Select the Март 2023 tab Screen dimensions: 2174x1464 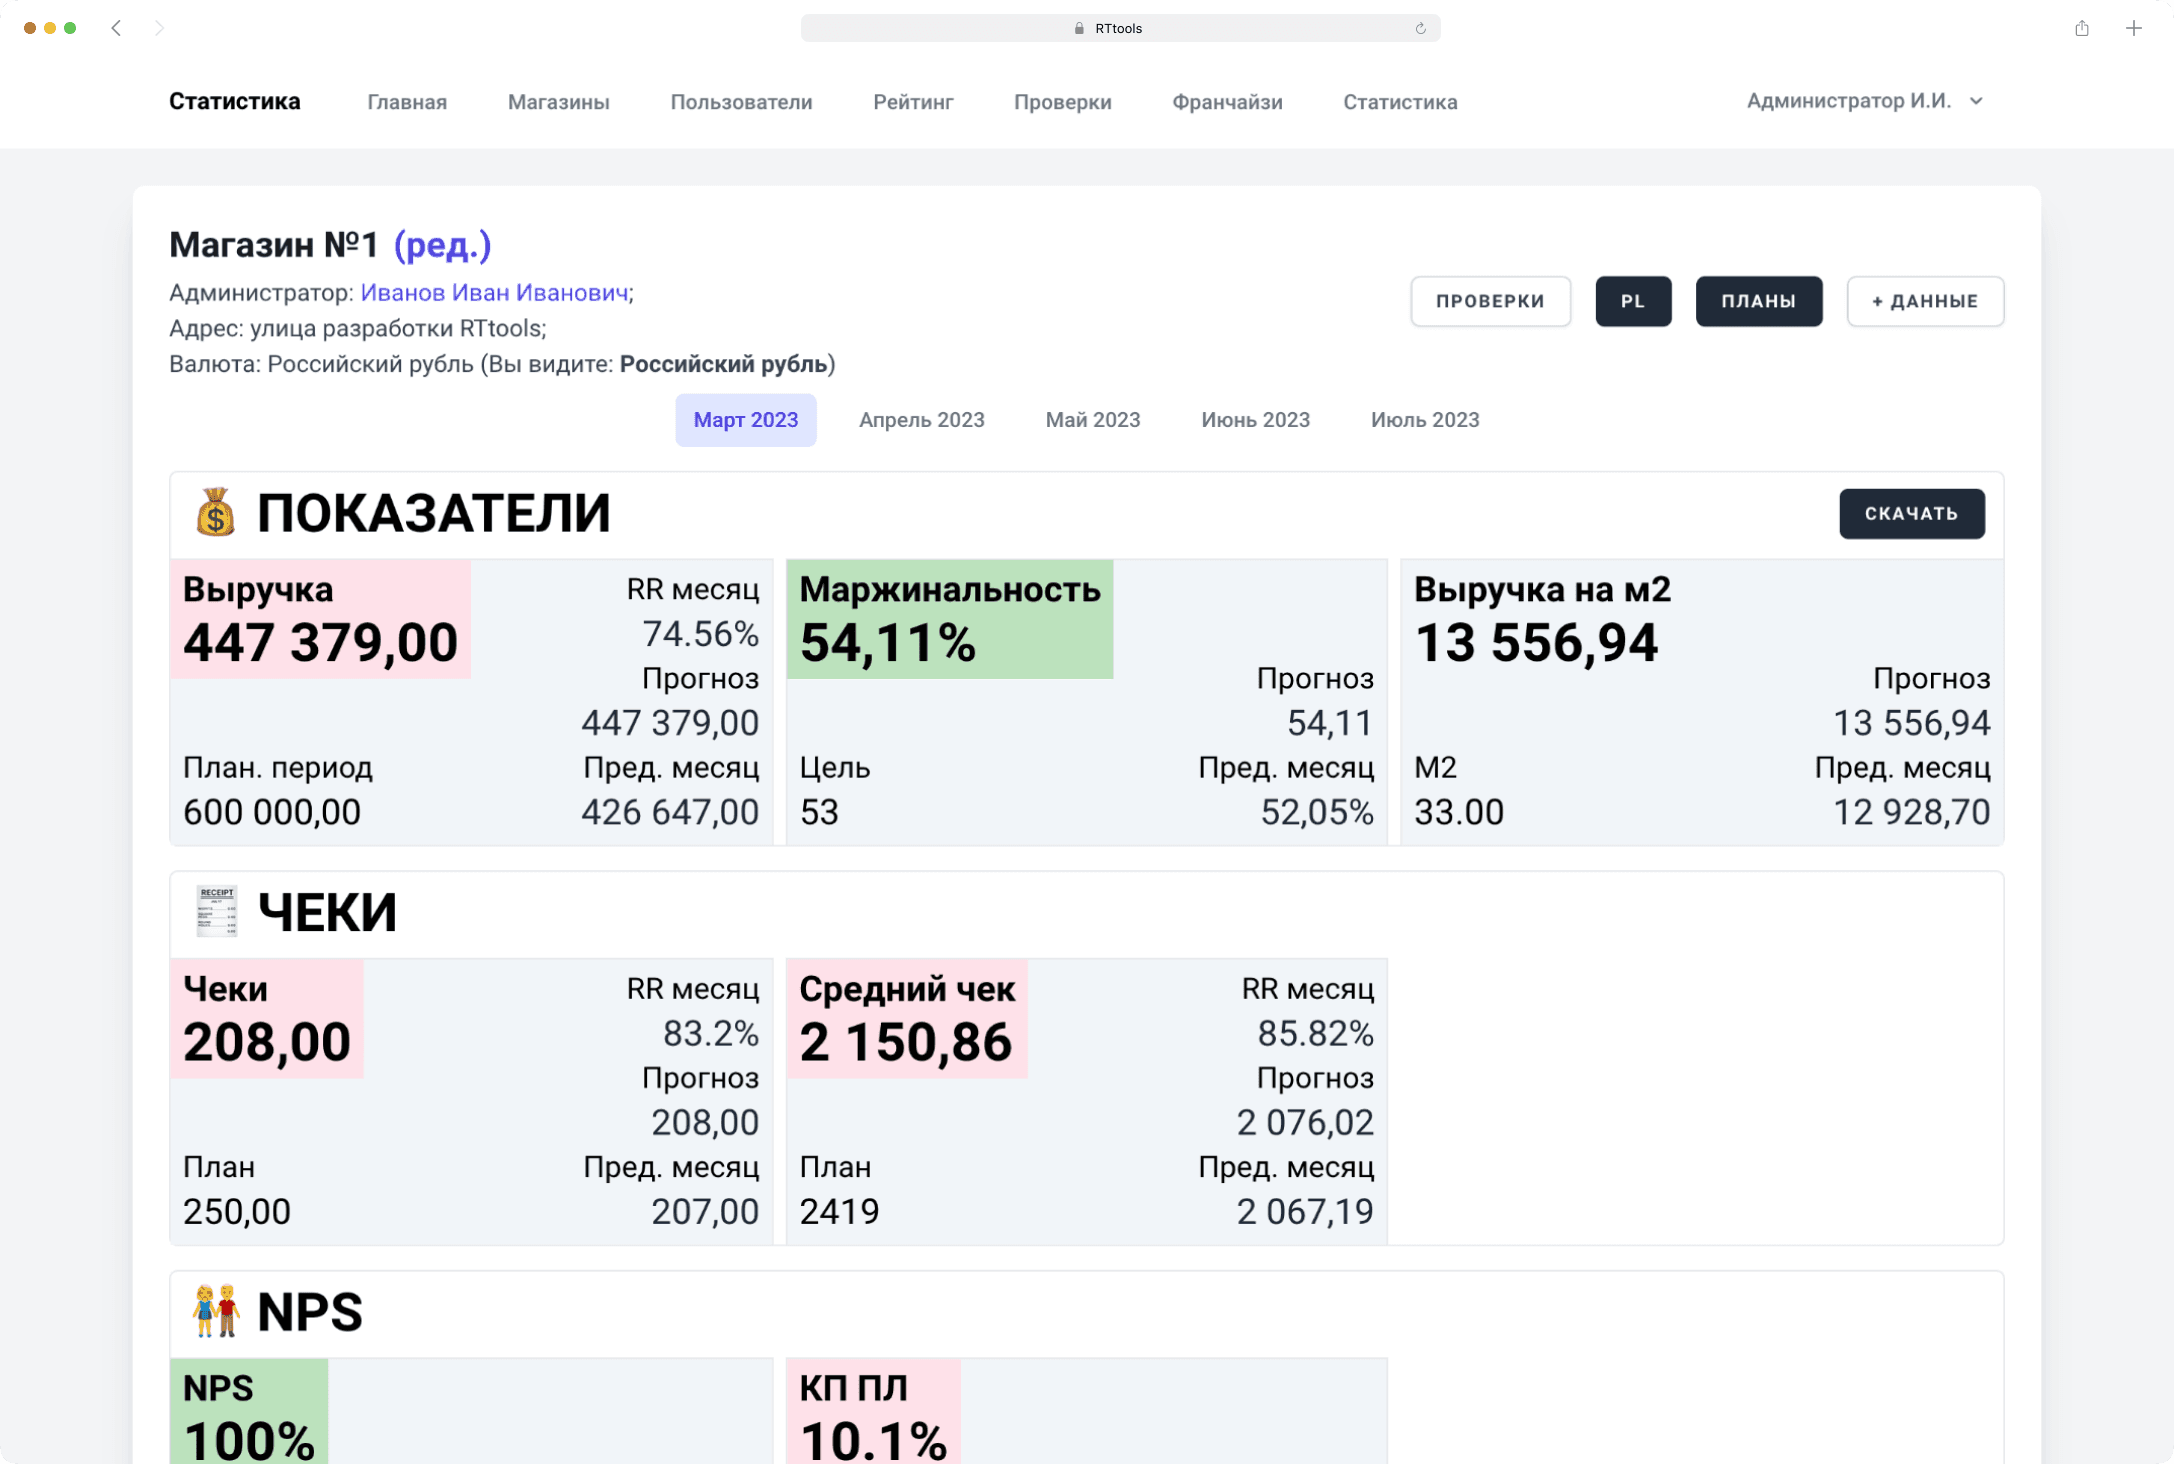[x=746, y=420]
